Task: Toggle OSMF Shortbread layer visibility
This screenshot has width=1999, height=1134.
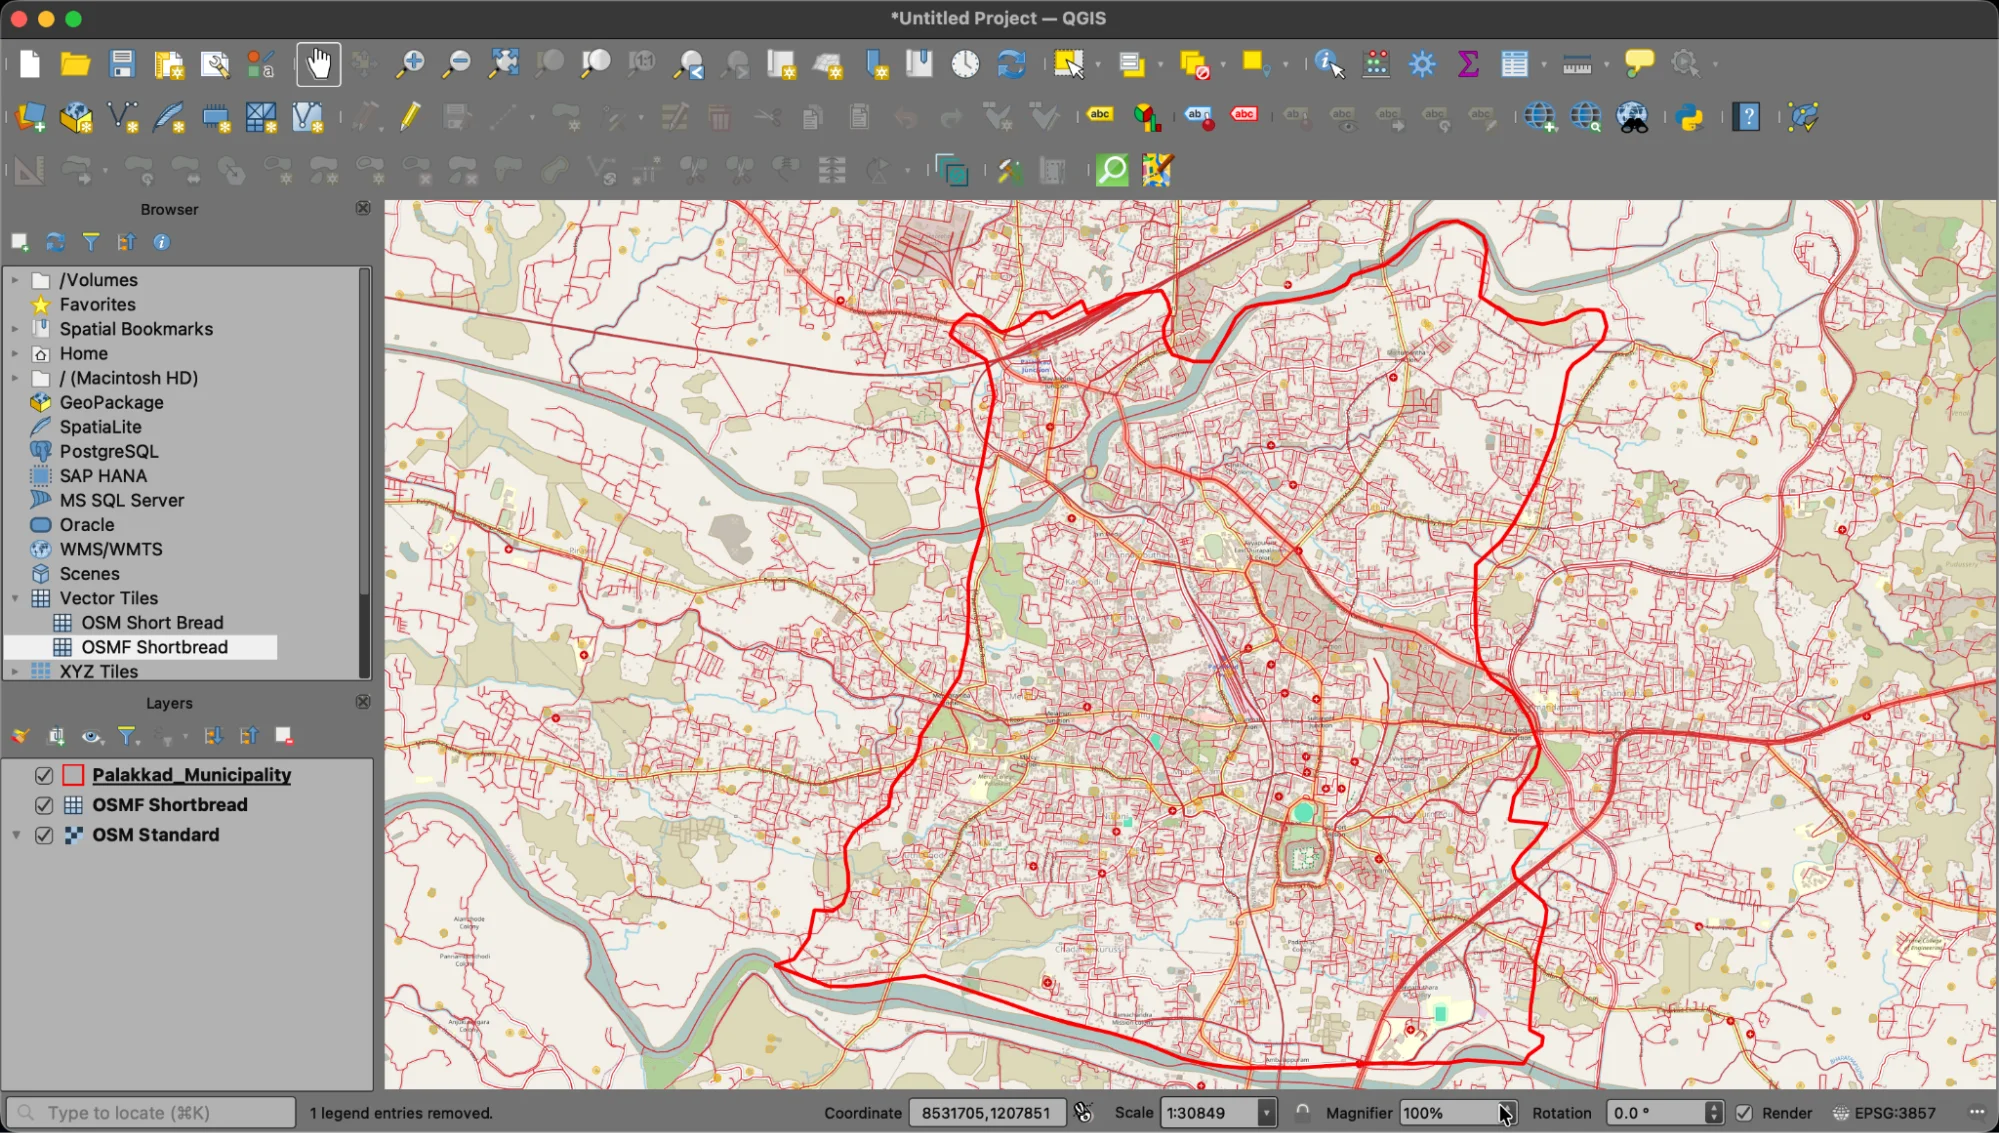Action: [x=44, y=805]
